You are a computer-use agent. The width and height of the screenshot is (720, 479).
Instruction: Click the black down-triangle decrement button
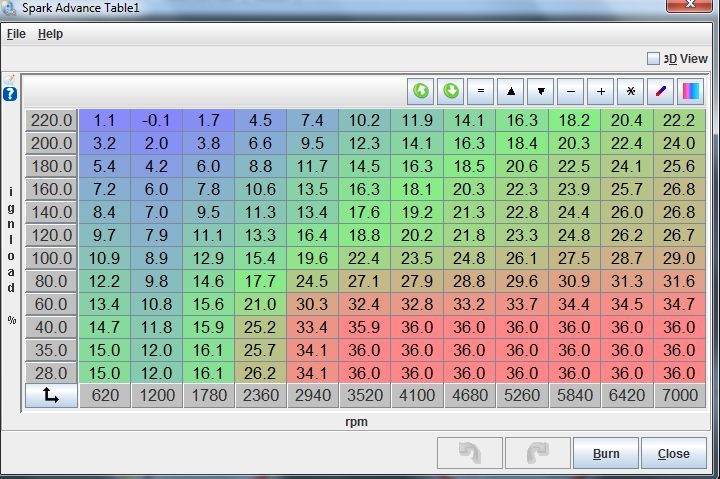pyautogui.click(x=541, y=91)
